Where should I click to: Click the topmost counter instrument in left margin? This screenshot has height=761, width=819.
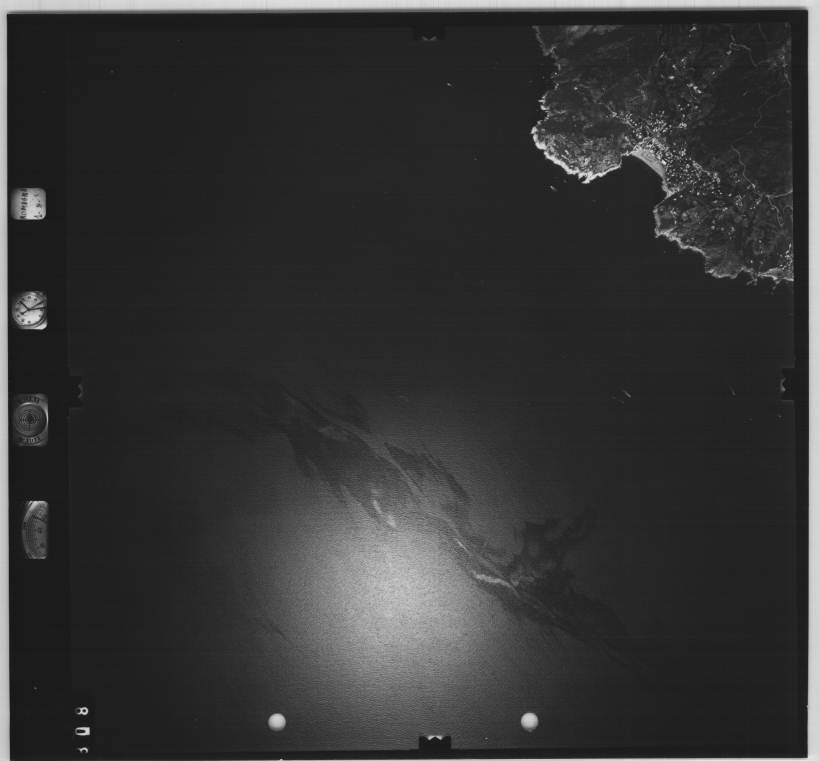[28, 204]
